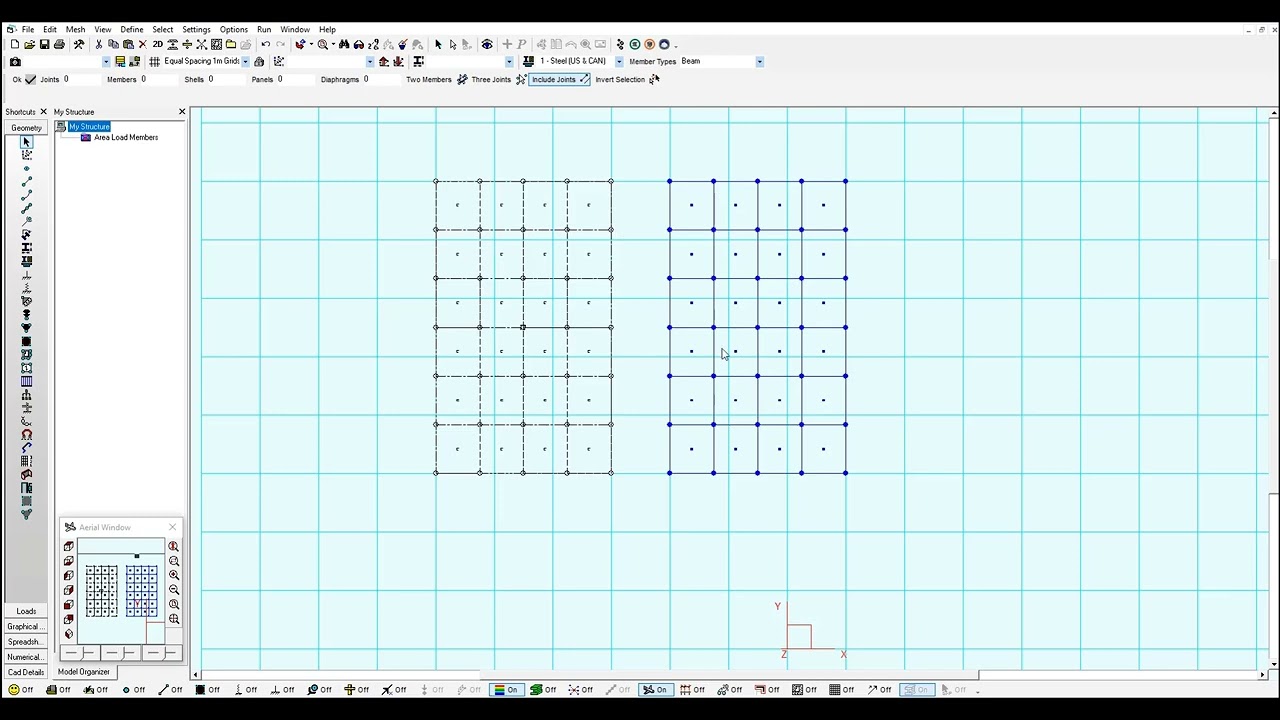The width and height of the screenshot is (1280, 720).
Task: Click the left slider in the Aerial Window
Action: tap(79, 653)
